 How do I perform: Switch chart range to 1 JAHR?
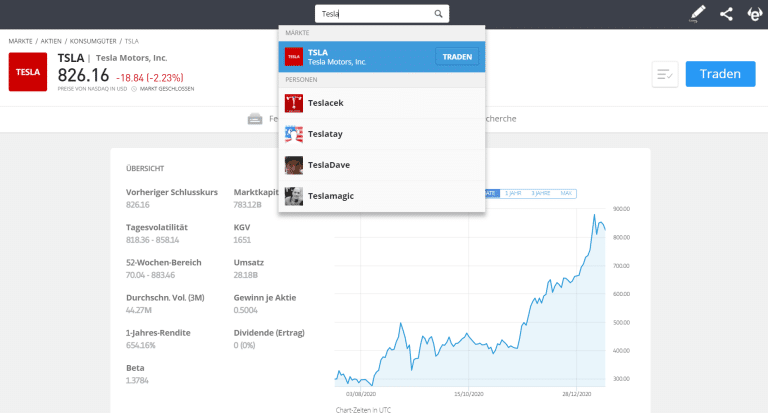click(514, 192)
